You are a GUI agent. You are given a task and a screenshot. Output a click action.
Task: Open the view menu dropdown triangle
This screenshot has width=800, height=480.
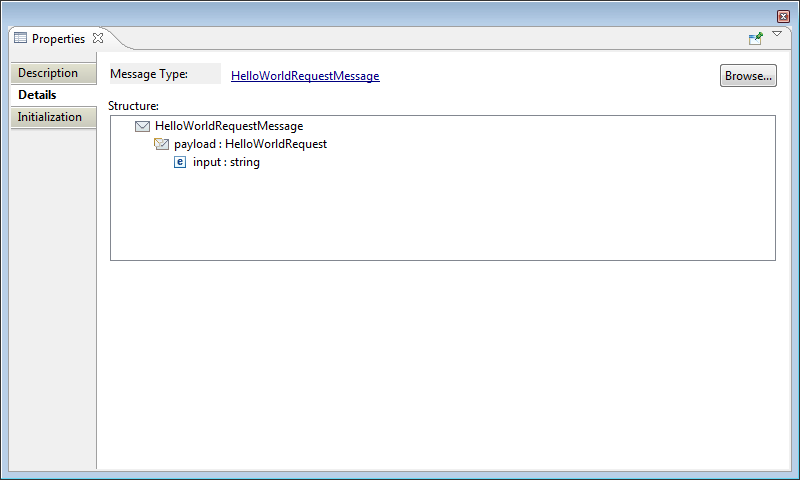click(x=777, y=35)
